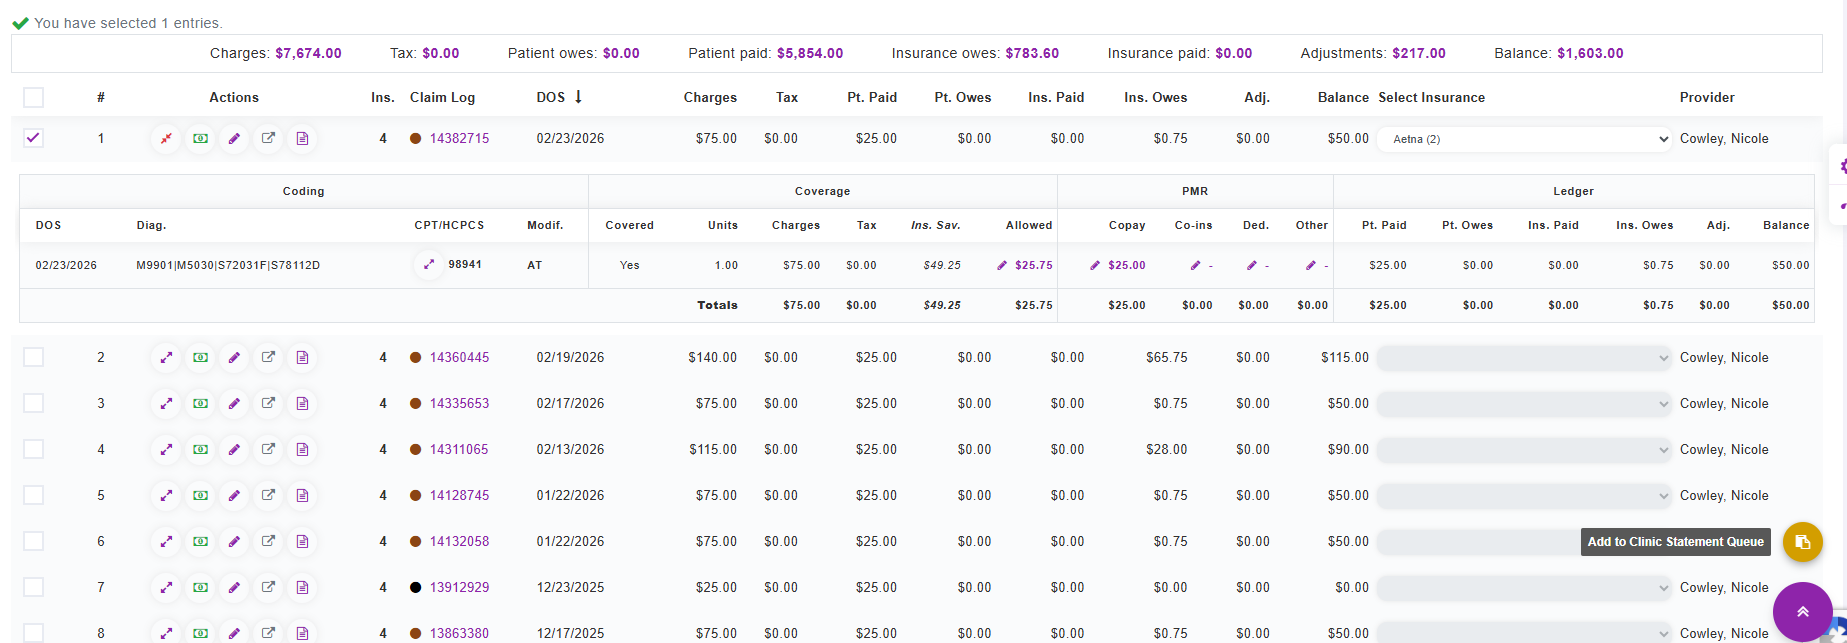Open claim log link 14382715
The width and height of the screenshot is (1847, 643).
[x=459, y=139]
